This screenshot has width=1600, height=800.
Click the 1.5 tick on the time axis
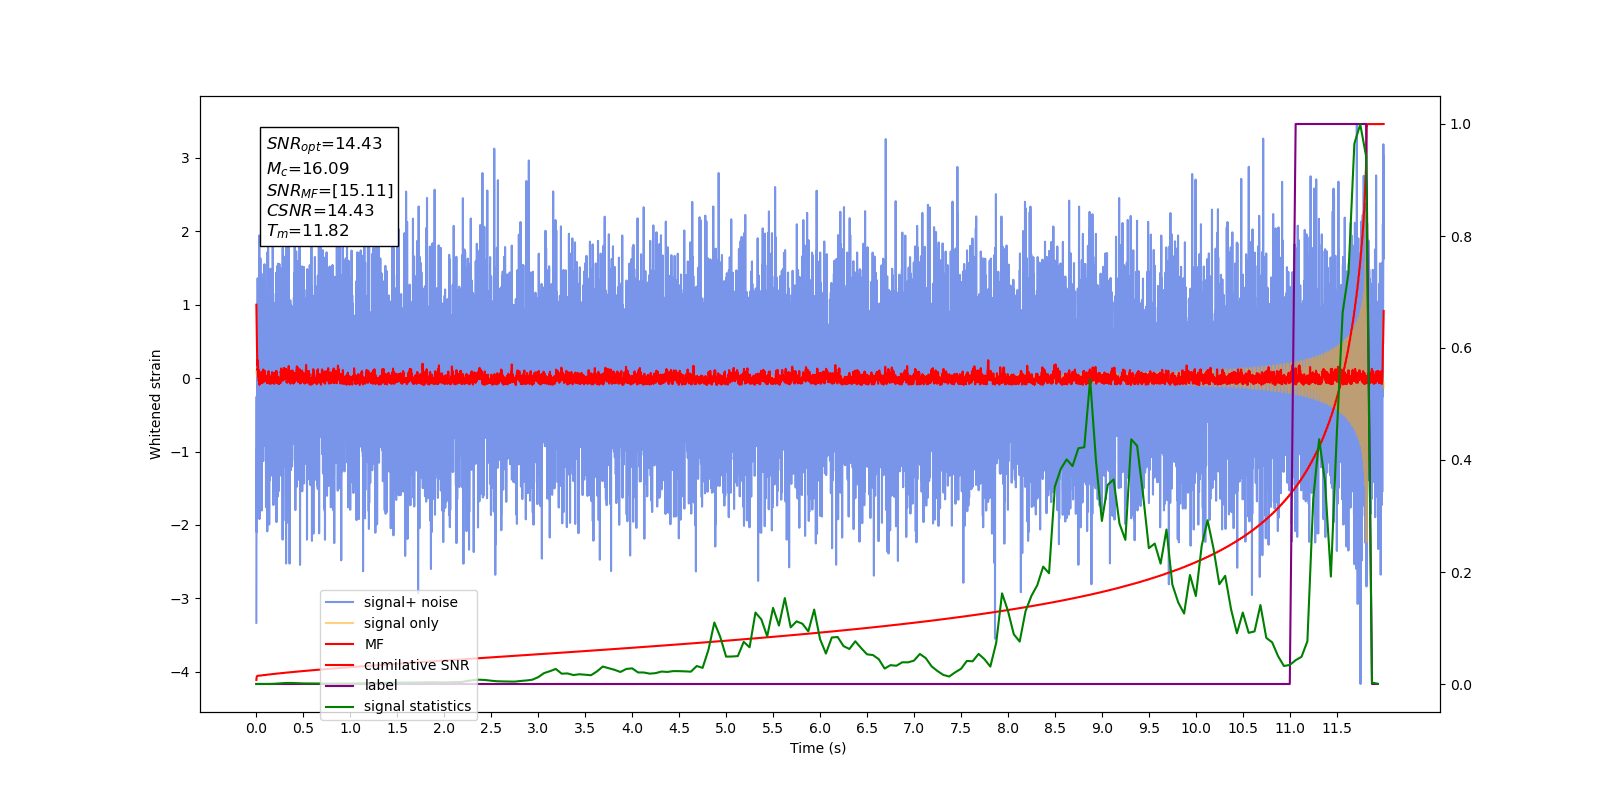(x=397, y=728)
